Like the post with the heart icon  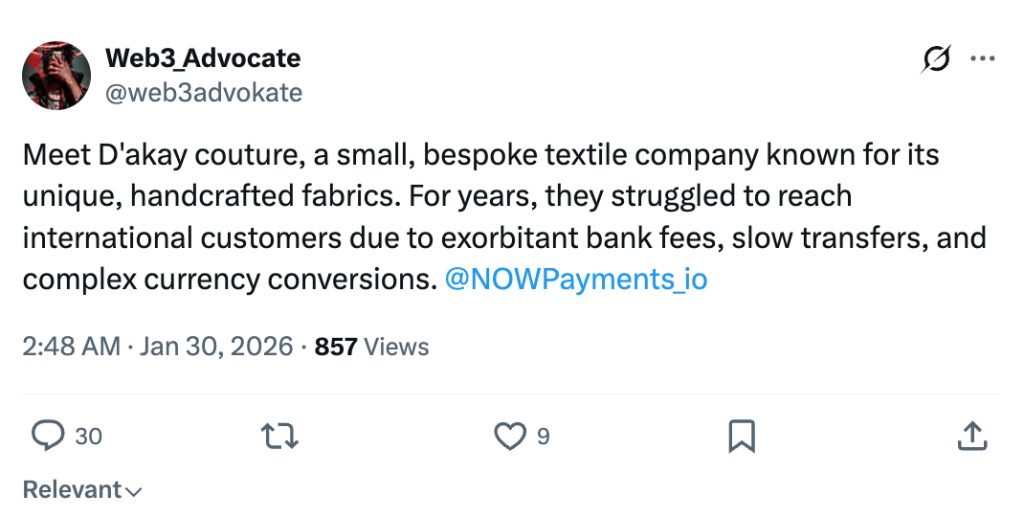(x=510, y=436)
